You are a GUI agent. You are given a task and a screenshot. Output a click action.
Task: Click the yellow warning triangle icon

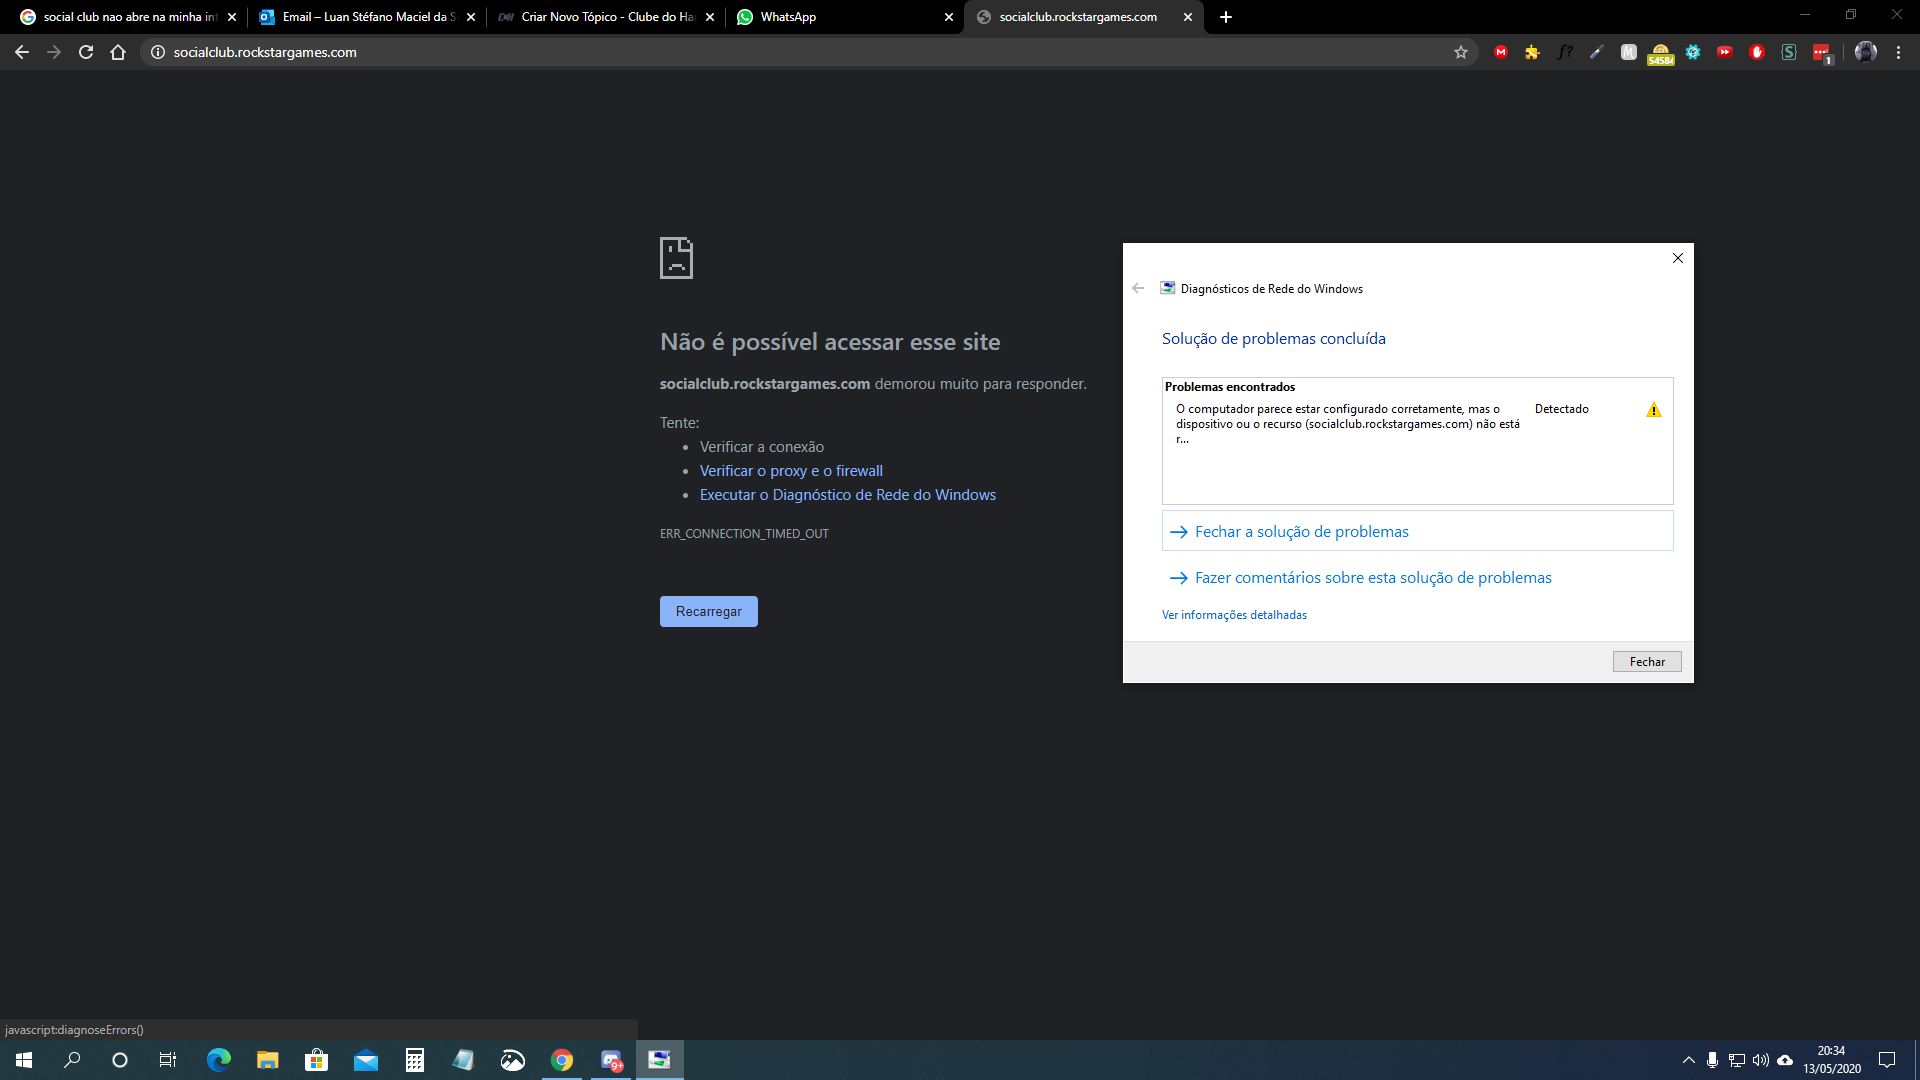pyautogui.click(x=1654, y=410)
